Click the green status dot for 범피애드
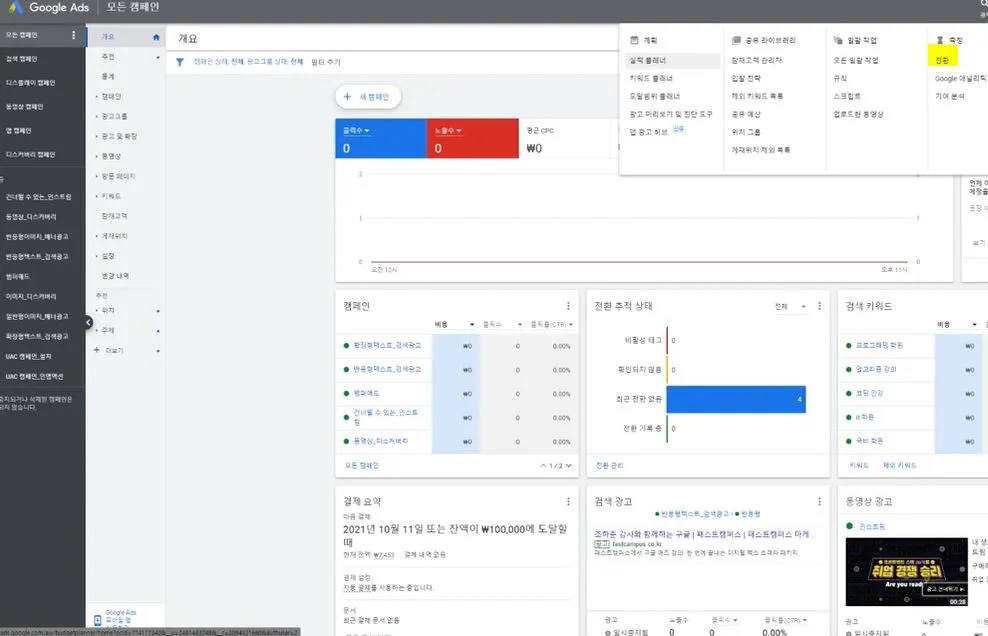Image resolution: width=988 pixels, height=636 pixels. (x=346, y=393)
